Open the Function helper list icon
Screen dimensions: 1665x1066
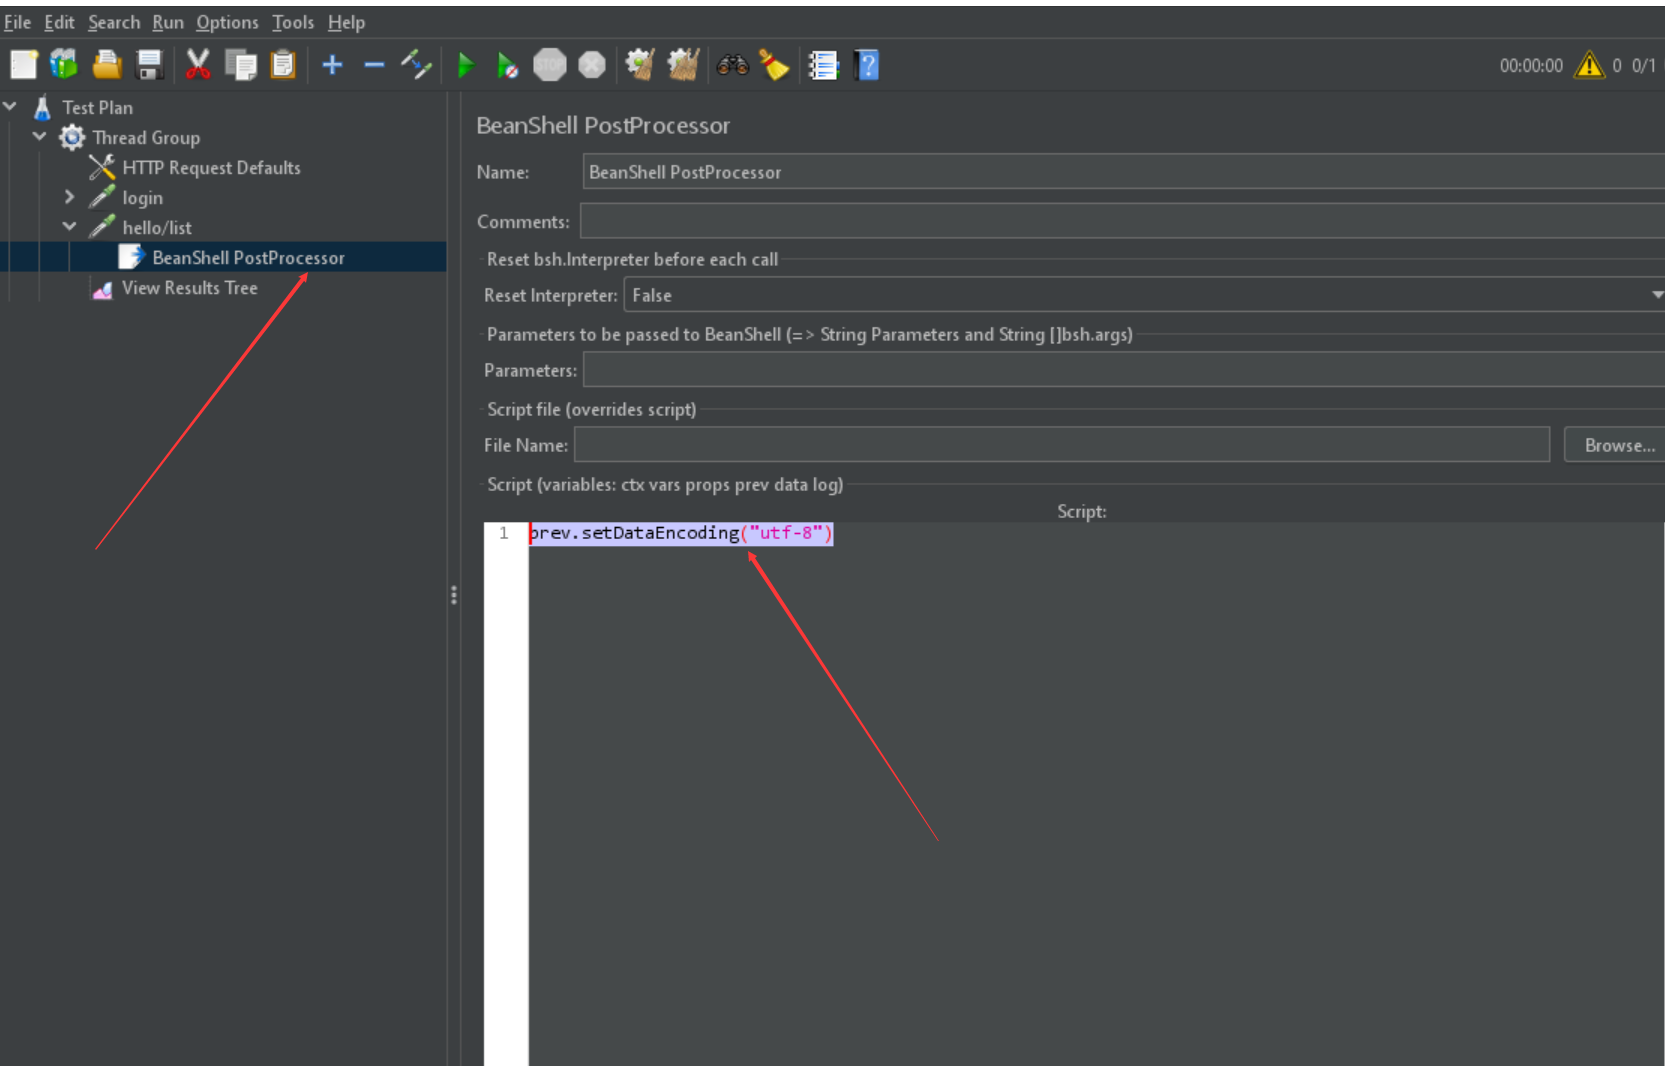coord(823,65)
